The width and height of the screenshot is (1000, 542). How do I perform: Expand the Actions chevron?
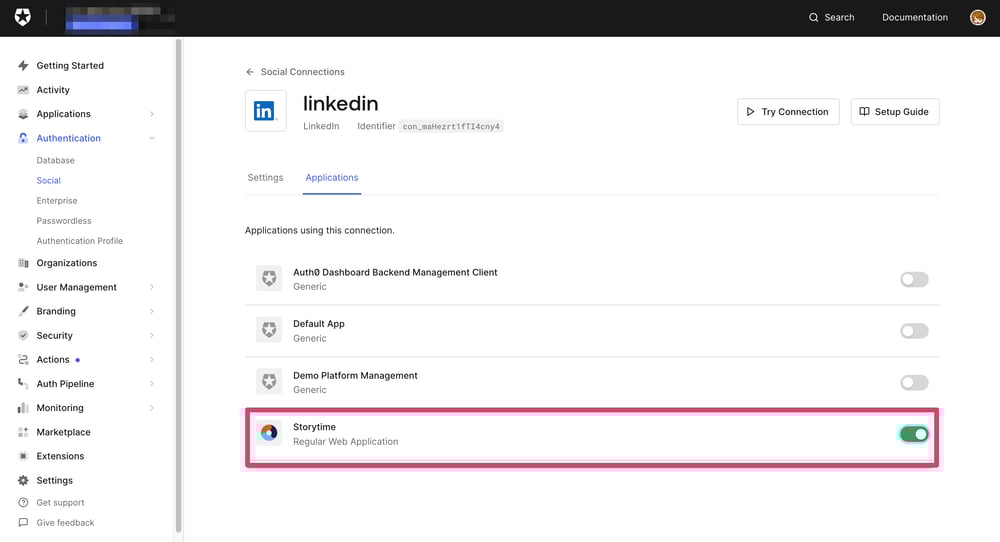[152, 360]
